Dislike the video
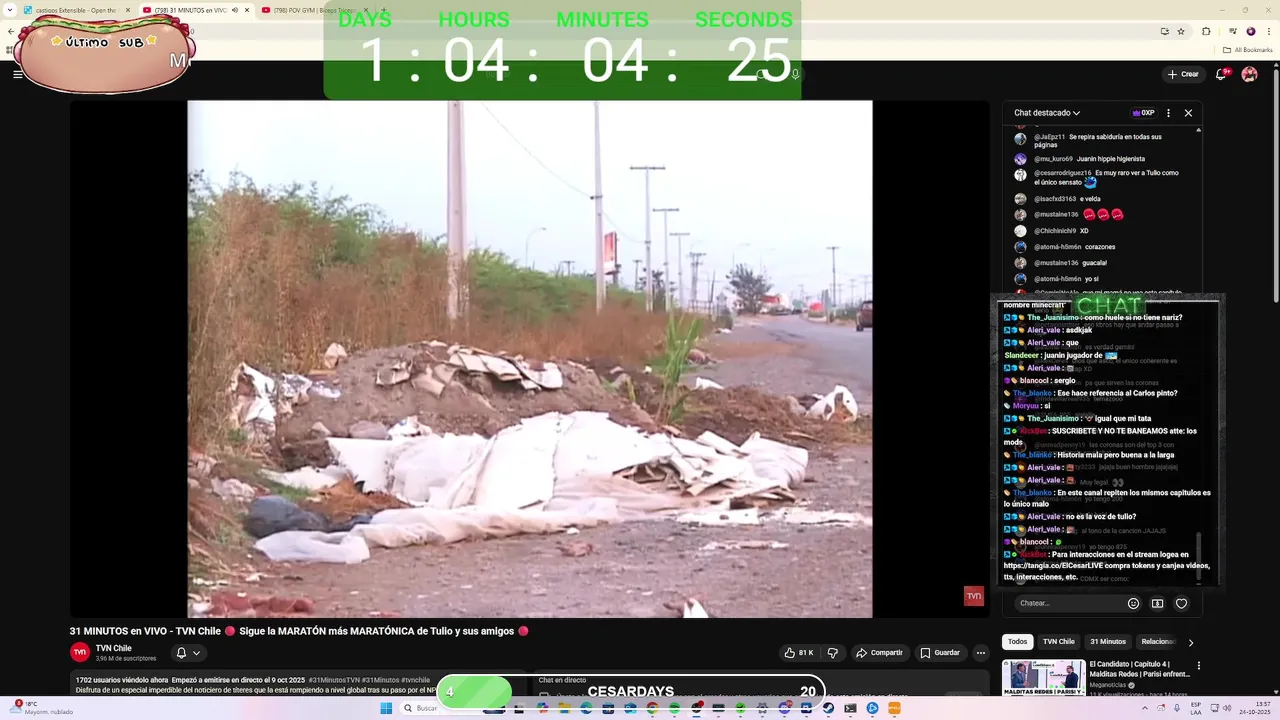Screen dimensions: 1280x720 click(832, 653)
